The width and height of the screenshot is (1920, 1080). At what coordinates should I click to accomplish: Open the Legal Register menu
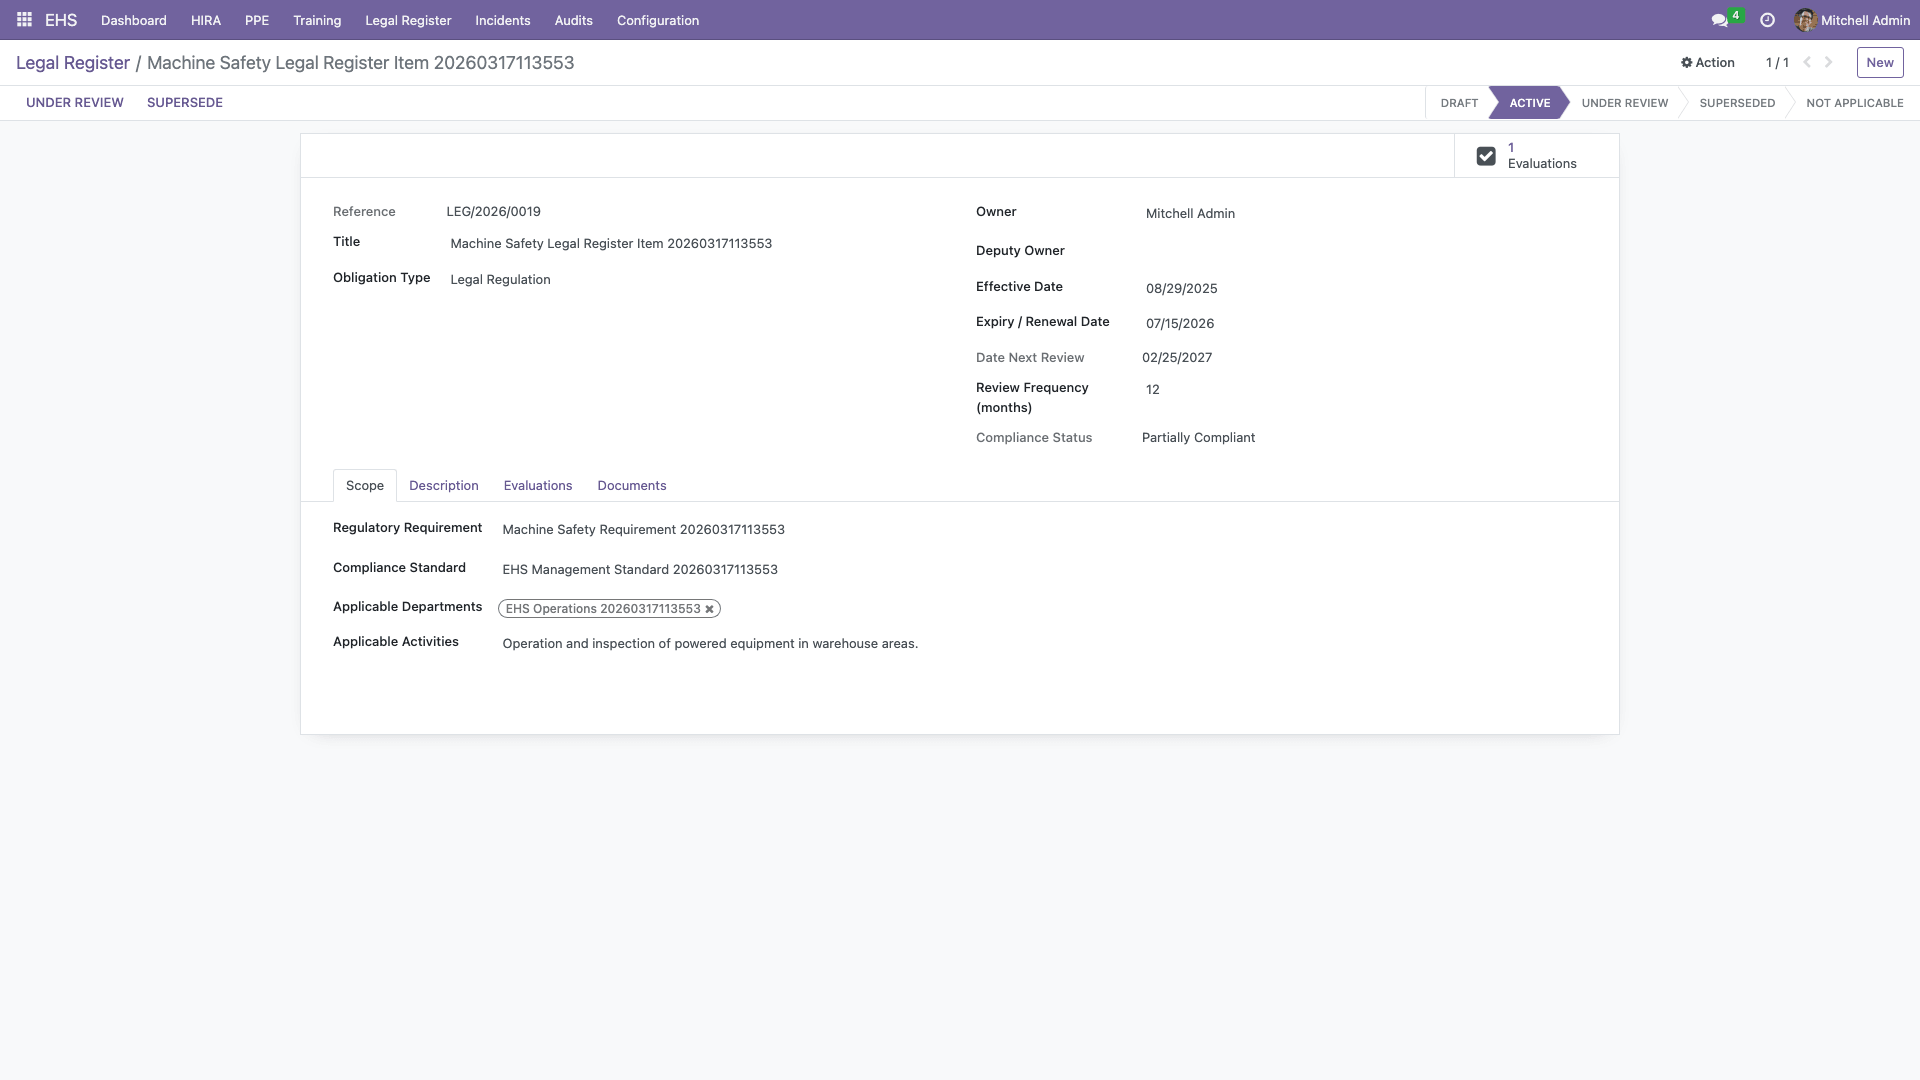408,20
